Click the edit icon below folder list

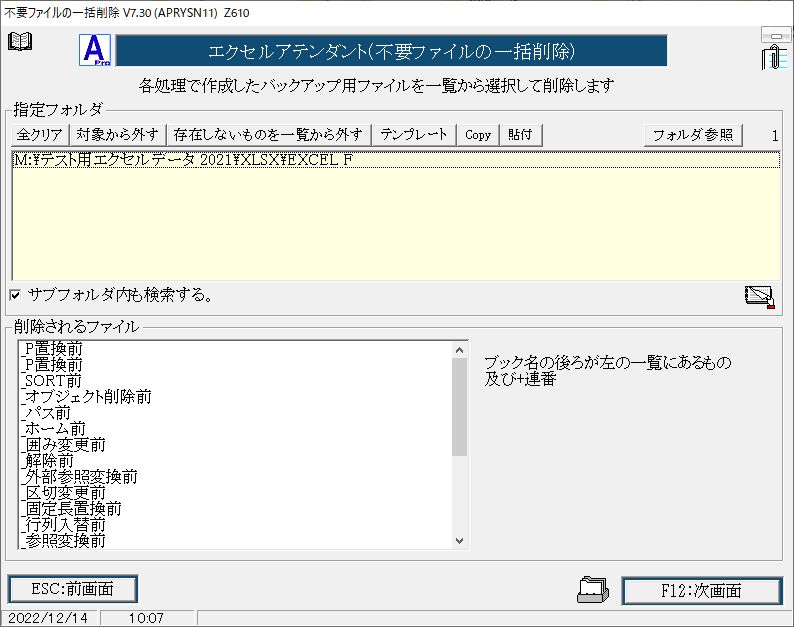click(759, 296)
